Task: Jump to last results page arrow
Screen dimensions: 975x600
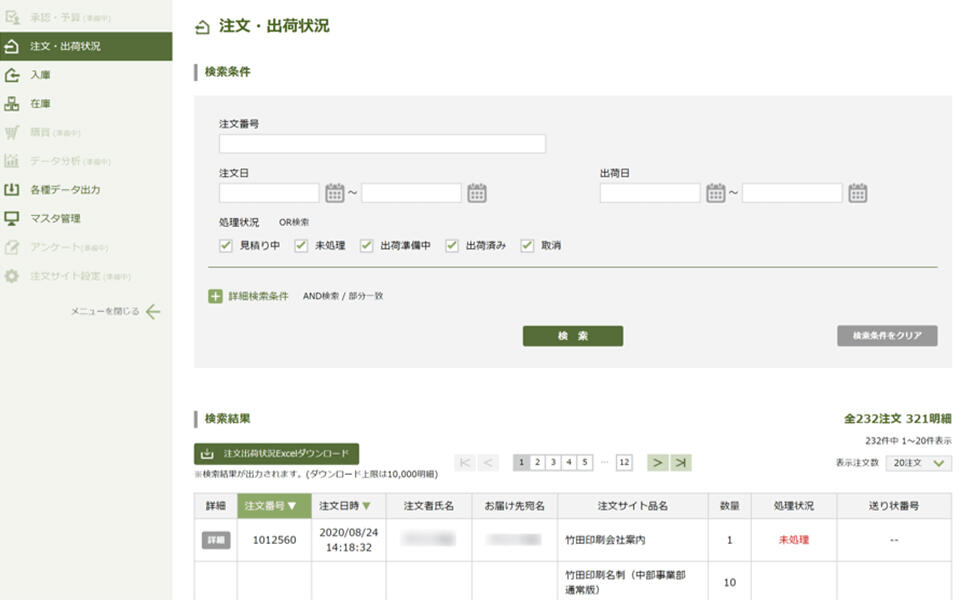Action: click(x=680, y=462)
